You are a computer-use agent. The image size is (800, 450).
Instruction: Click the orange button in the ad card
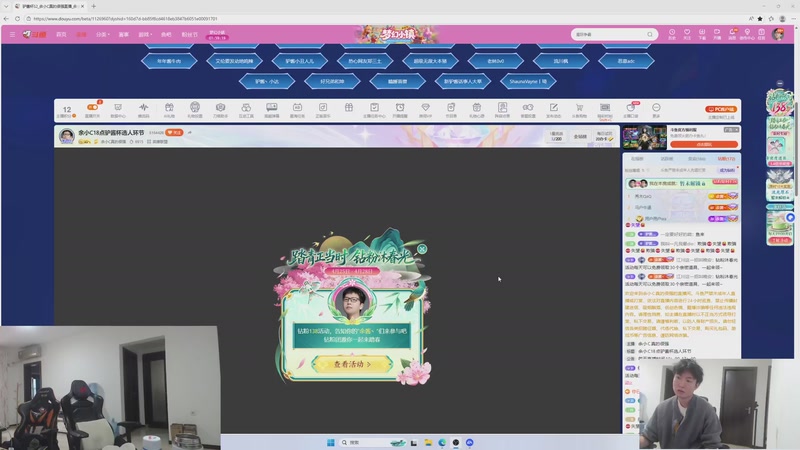click(x=704, y=144)
